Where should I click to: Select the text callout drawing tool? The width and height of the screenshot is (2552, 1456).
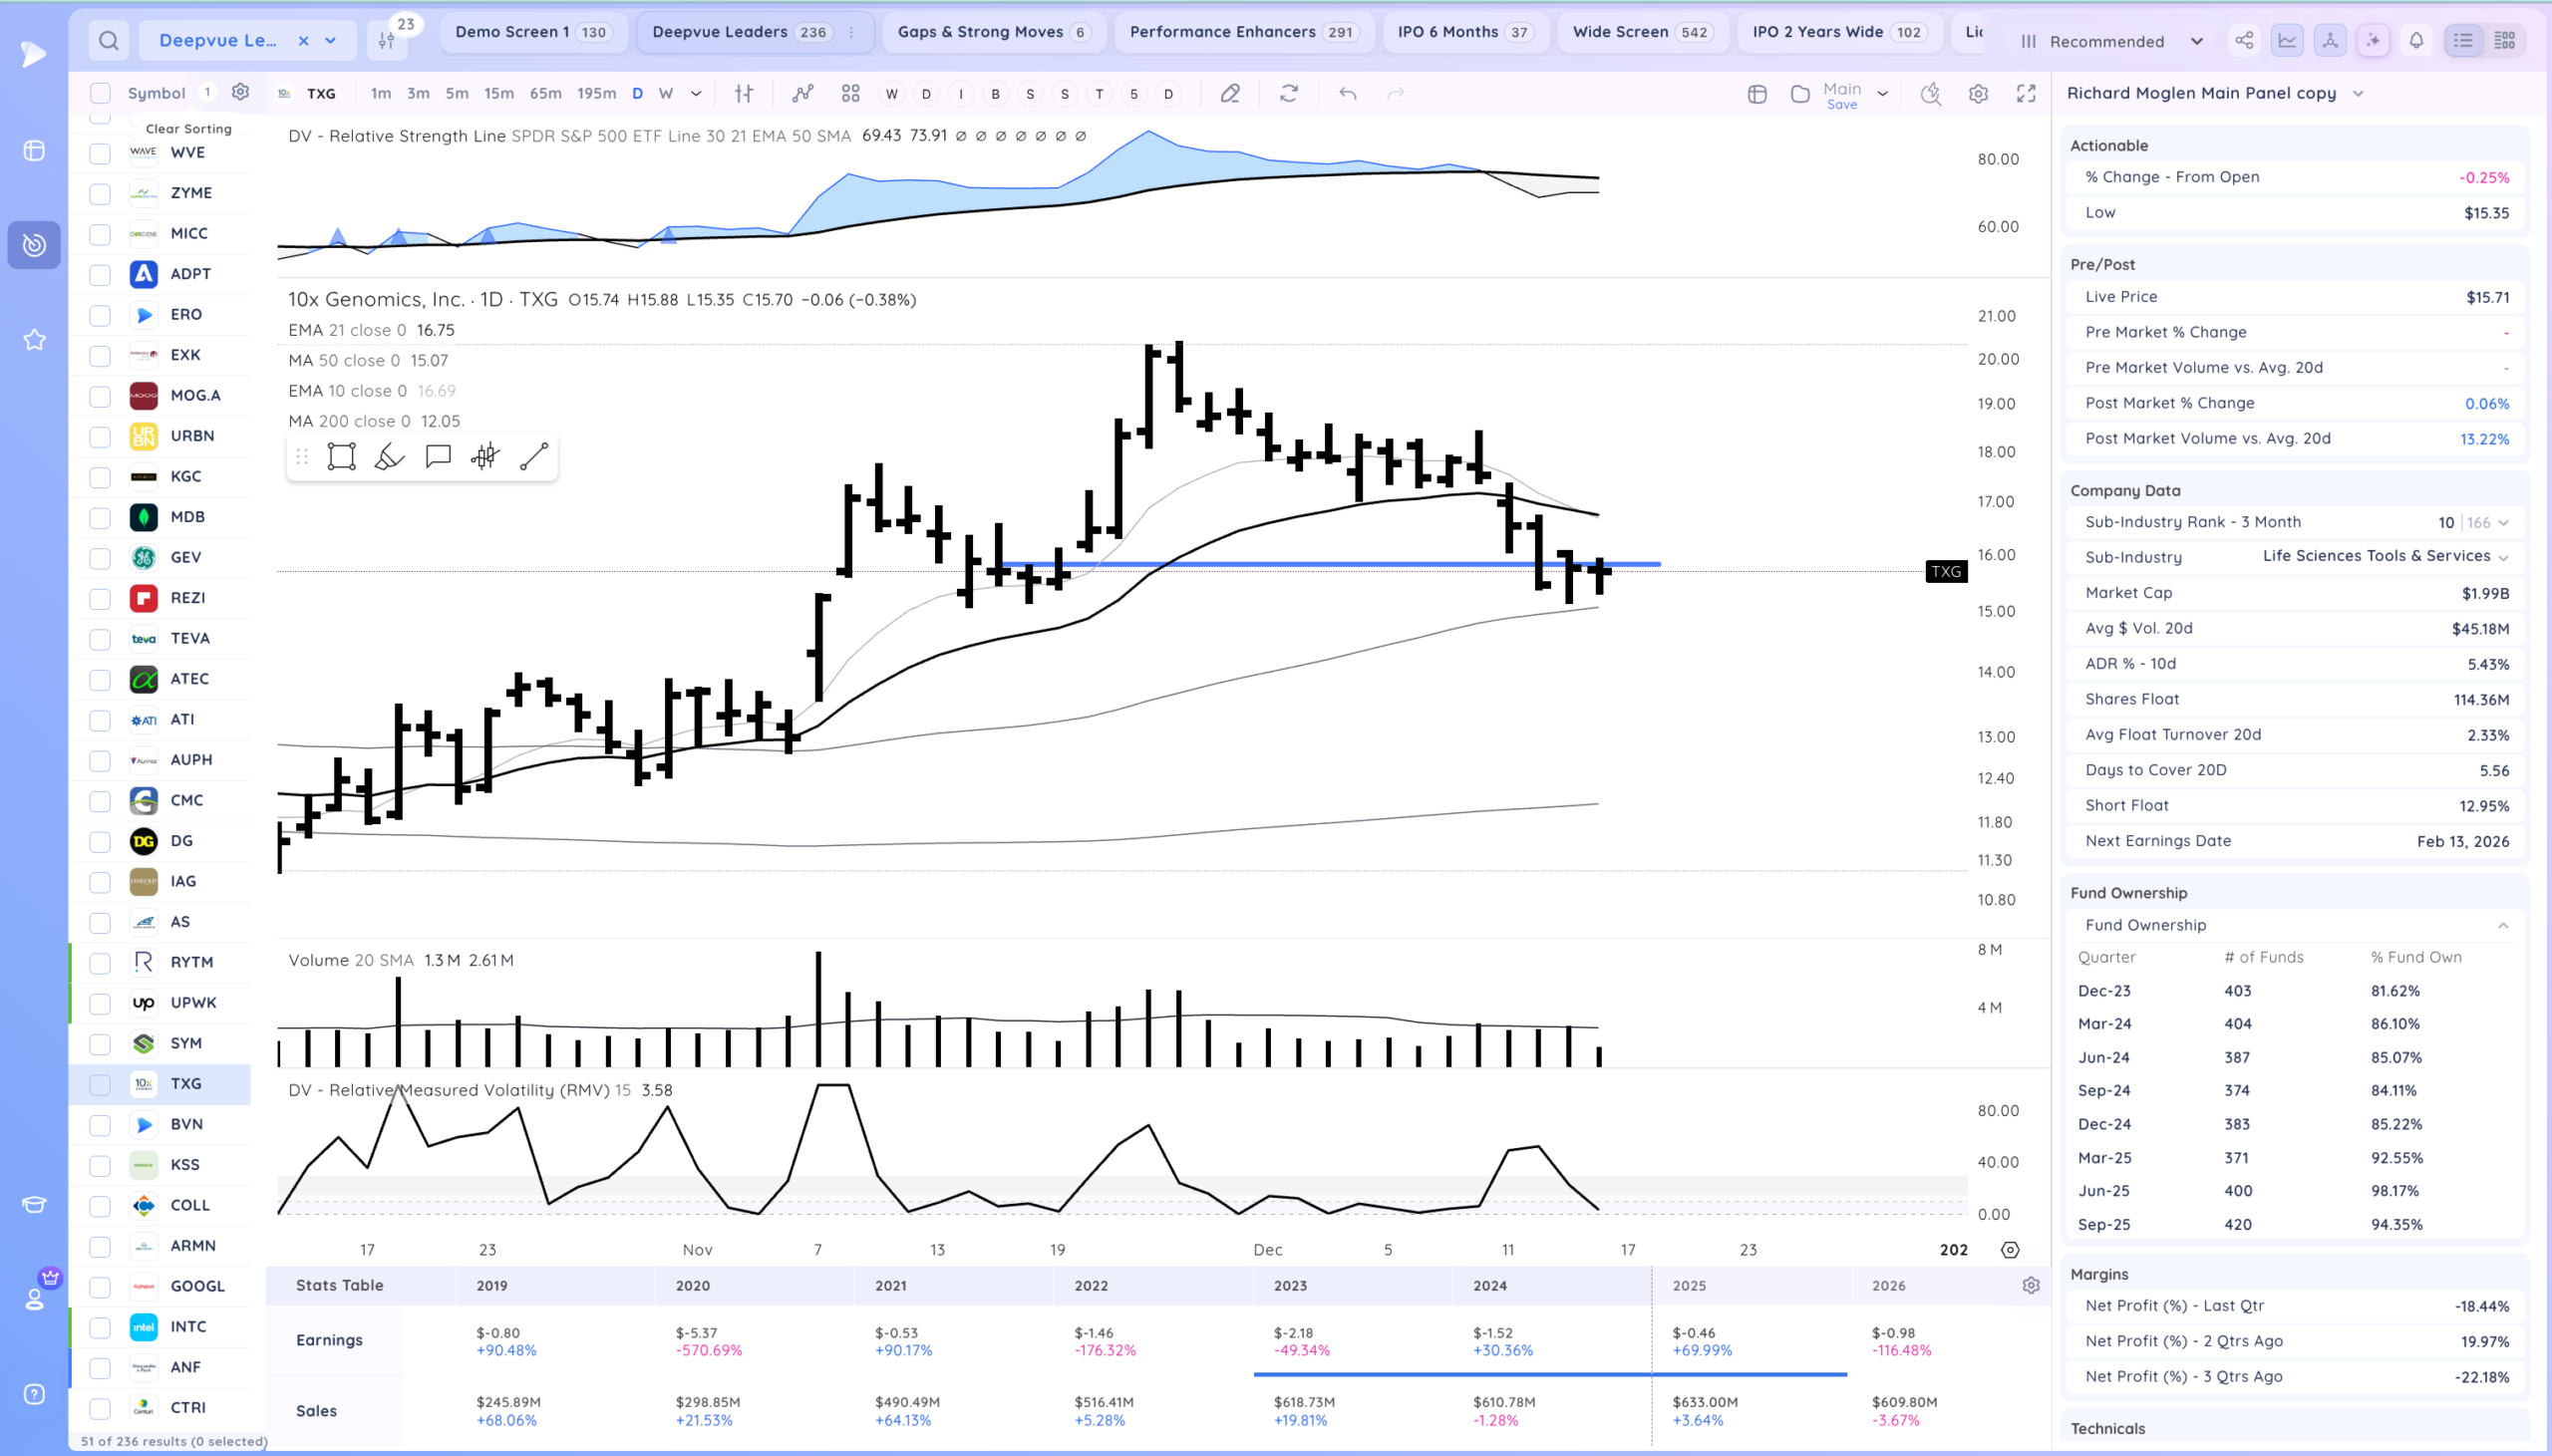click(438, 457)
